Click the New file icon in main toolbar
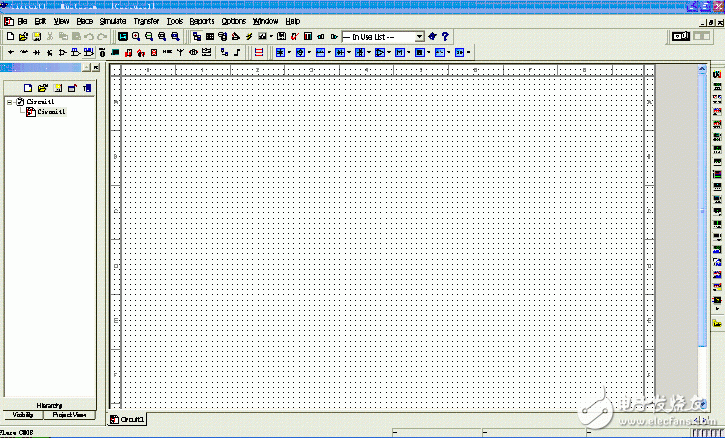 (9, 36)
